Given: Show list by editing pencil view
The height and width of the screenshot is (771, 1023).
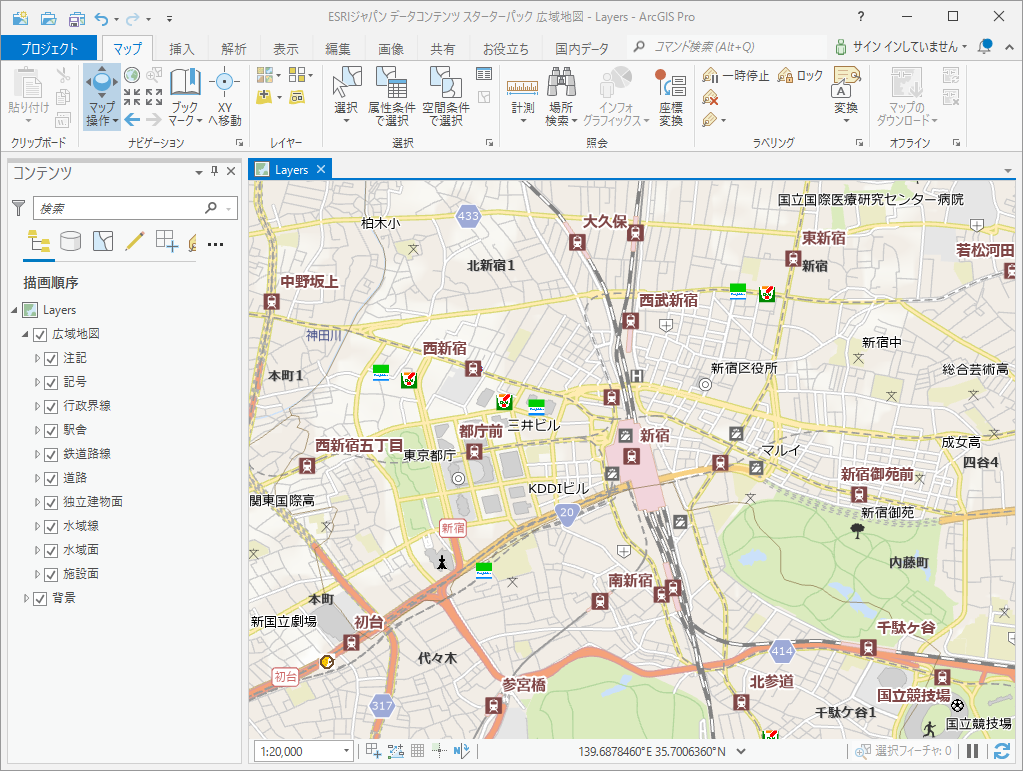Looking at the screenshot, I should [134, 241].
